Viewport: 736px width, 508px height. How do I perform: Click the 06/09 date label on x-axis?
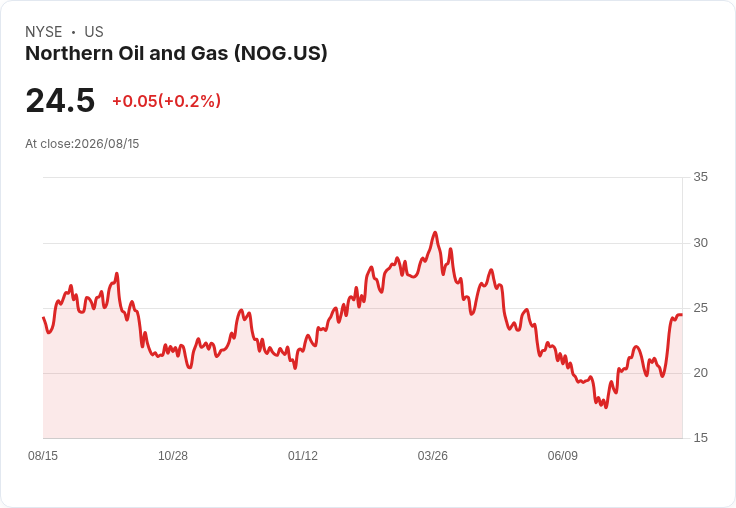point(562,455)
